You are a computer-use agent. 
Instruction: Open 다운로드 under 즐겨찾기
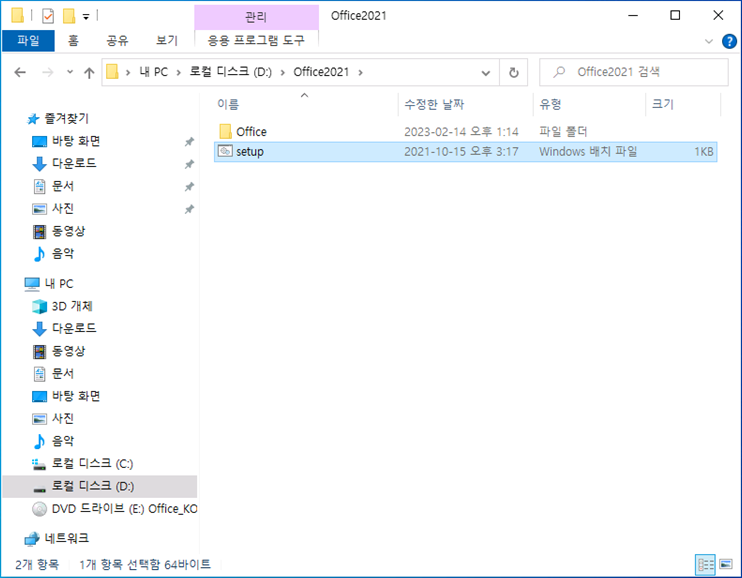[x=74, y=163]
